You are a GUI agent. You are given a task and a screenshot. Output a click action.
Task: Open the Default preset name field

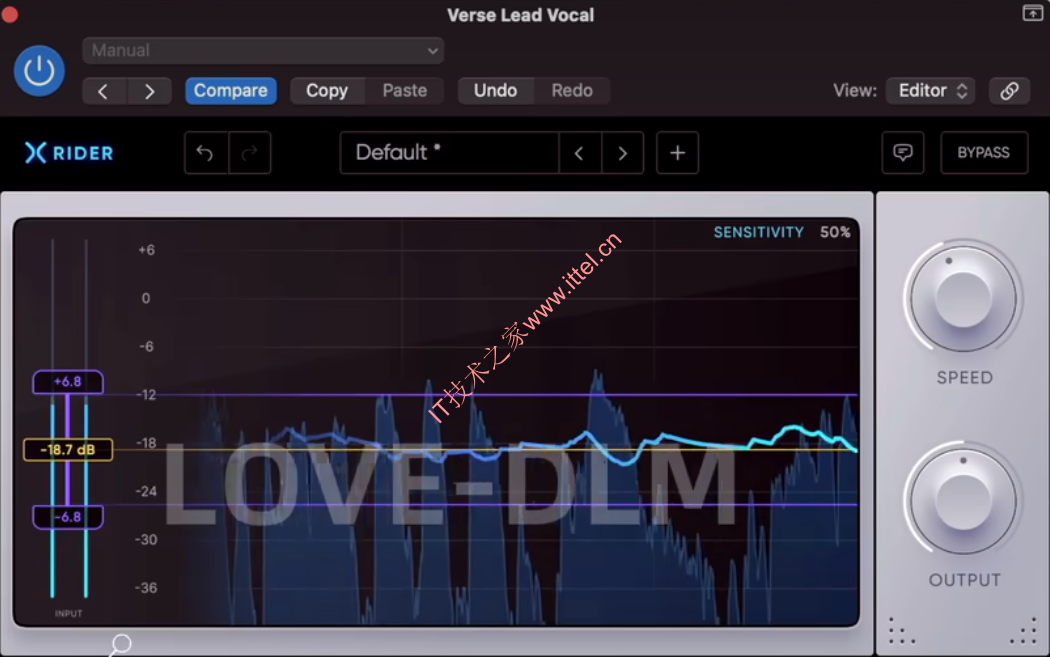click(x=449, y=153)
